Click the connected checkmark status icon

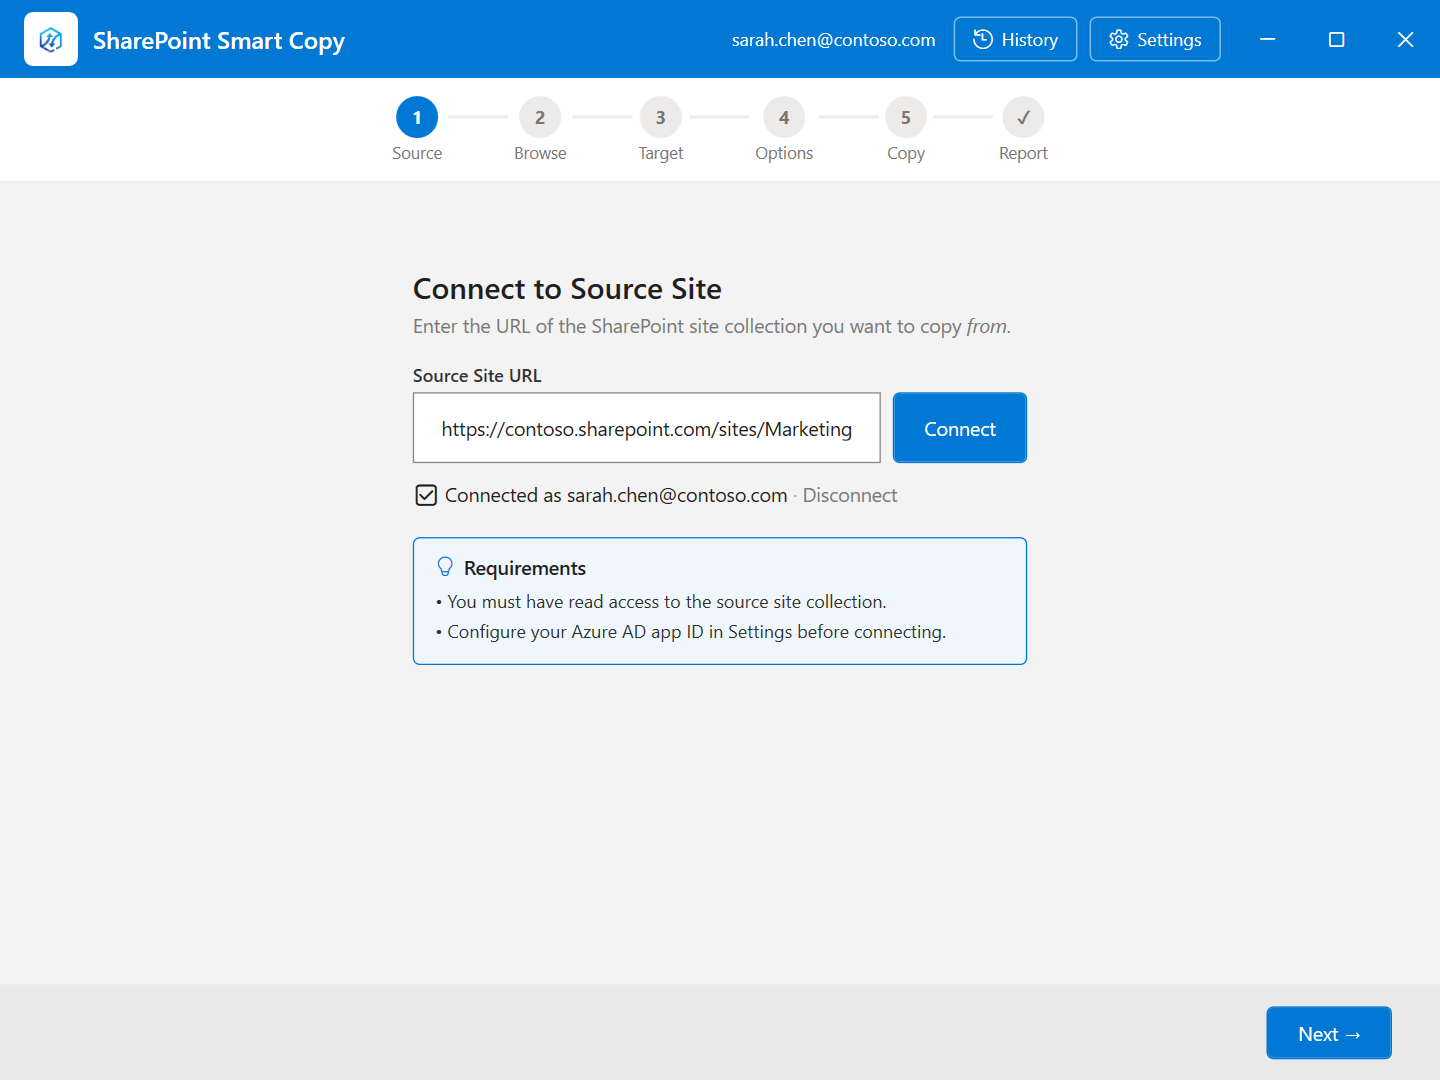[426, 495]
